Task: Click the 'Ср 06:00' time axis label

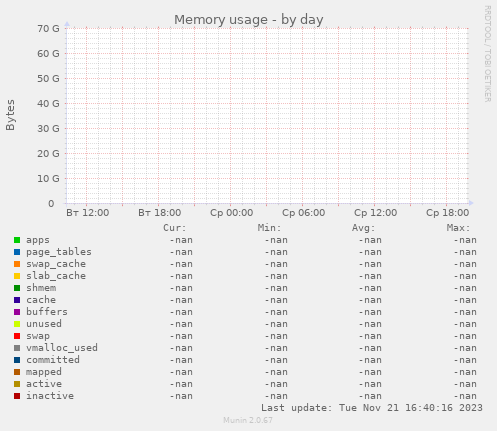Action: point(303,213)
